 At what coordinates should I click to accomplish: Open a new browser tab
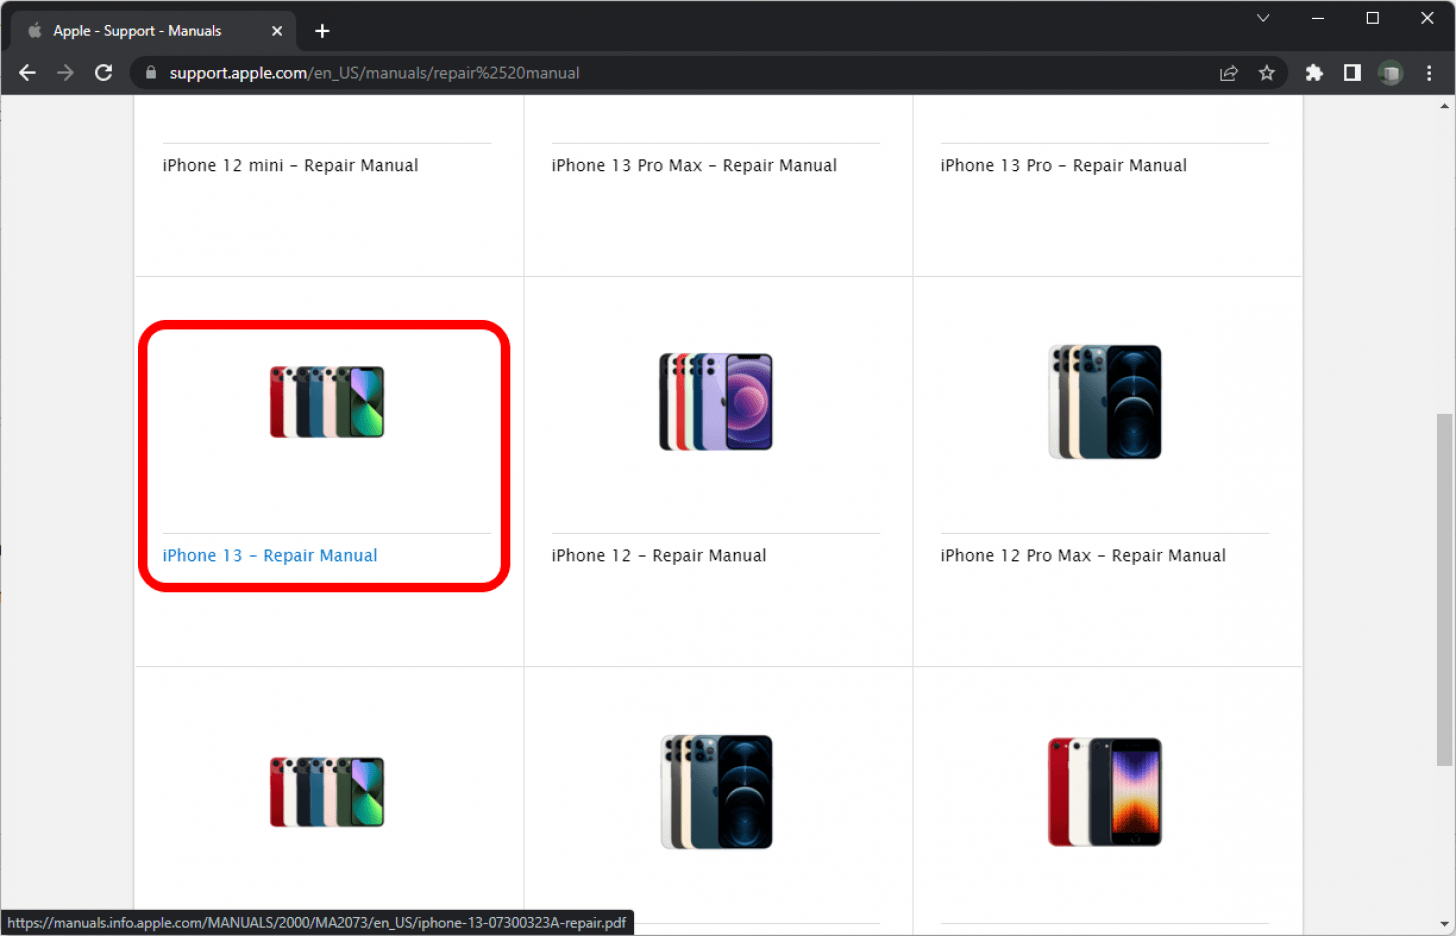click(322, 31)
